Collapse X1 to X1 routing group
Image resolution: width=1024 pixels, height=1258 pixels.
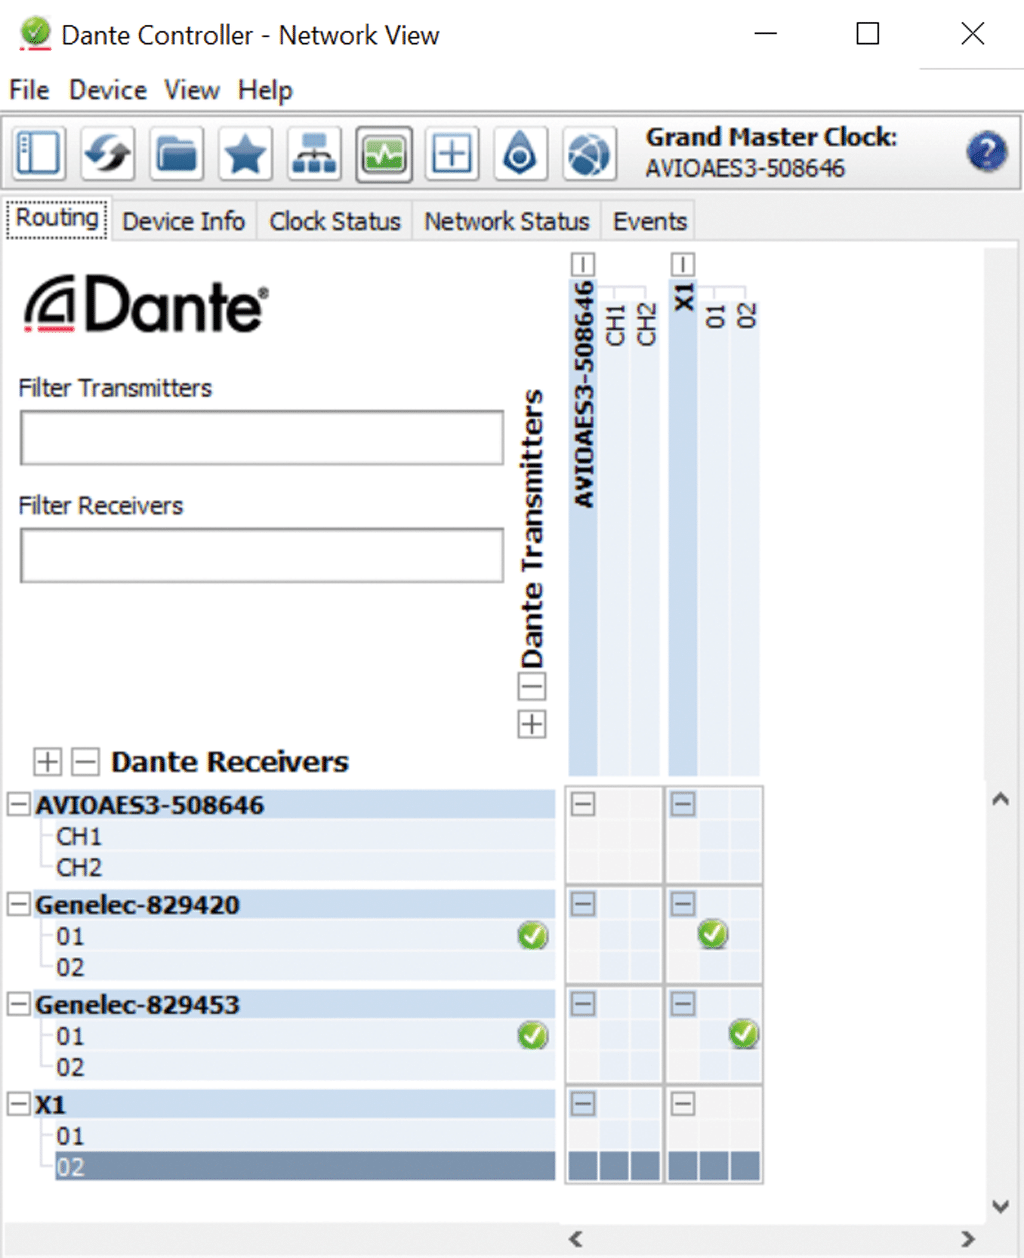pos(683,1104)
